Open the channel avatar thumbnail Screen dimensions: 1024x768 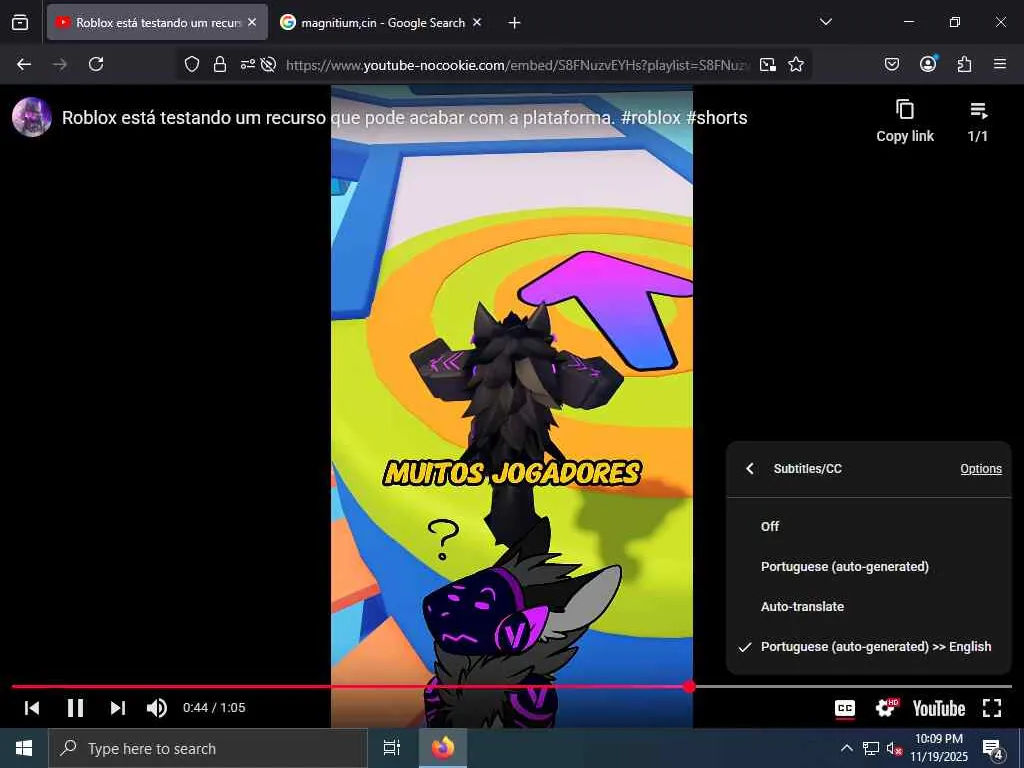pyautogui.click(x=32, y=117)
